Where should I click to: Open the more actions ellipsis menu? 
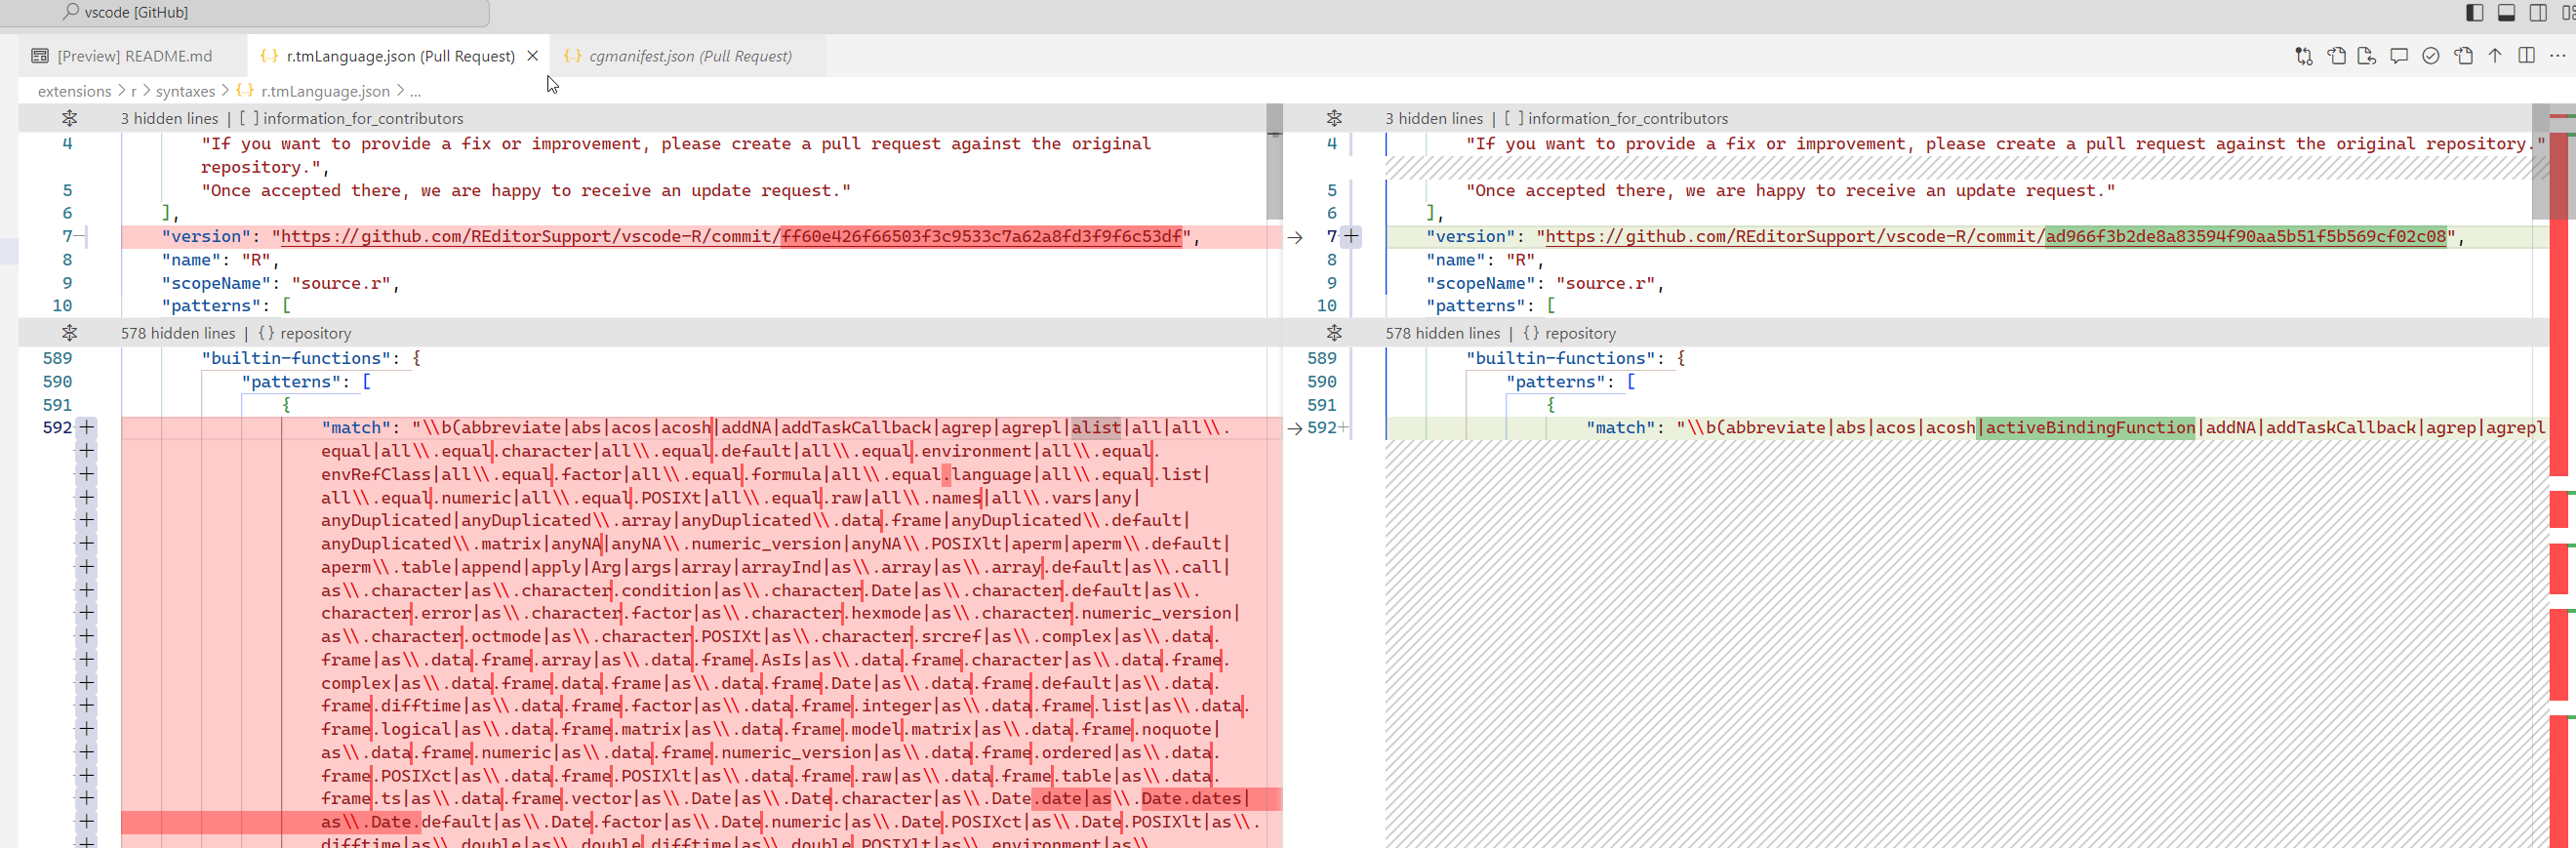2558,56
